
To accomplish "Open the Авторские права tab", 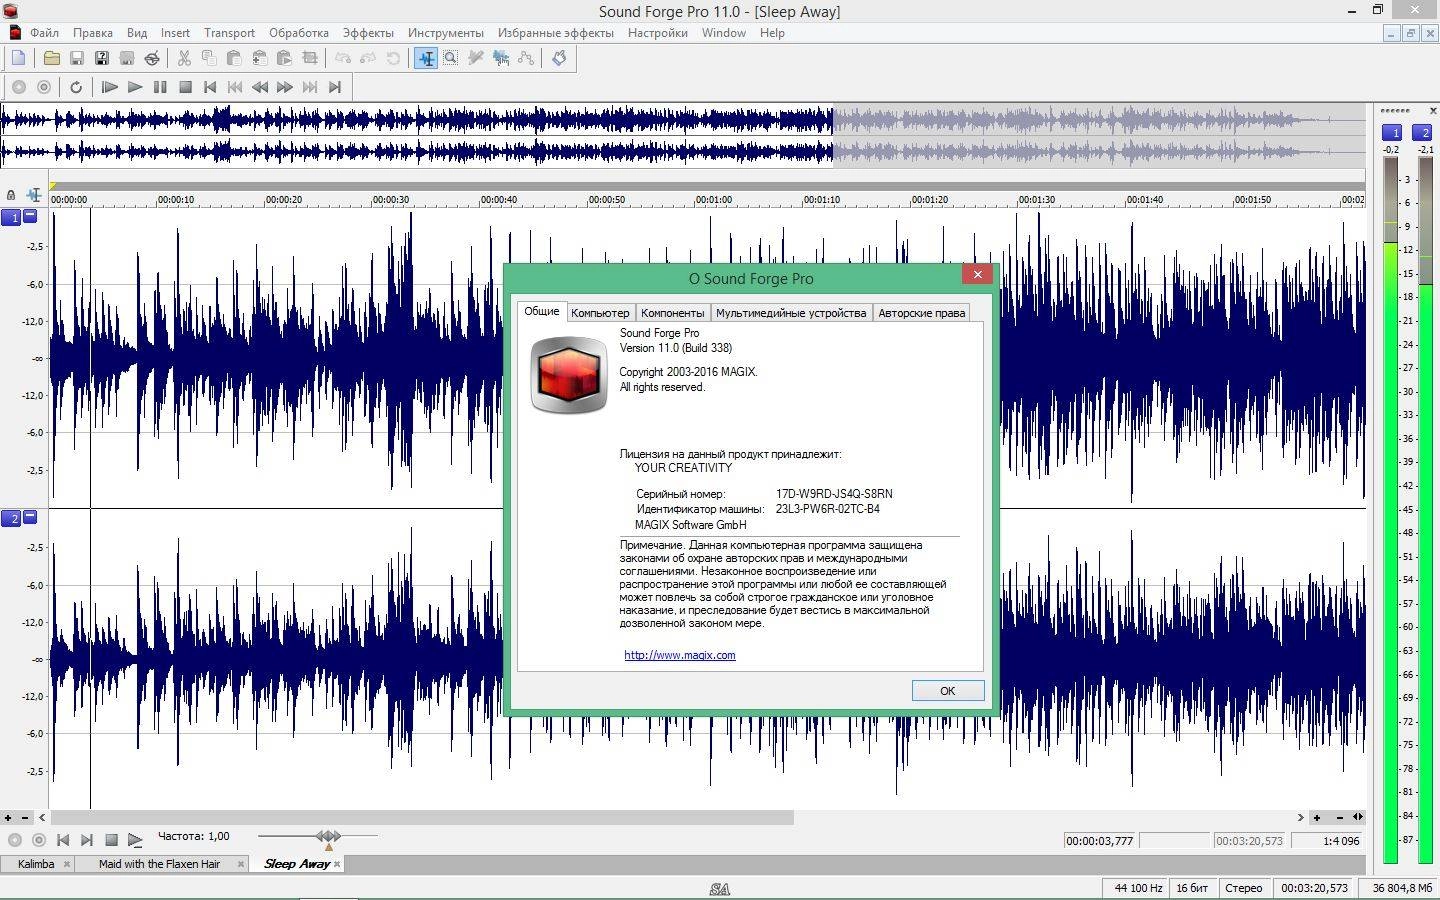I will point(921,313).
